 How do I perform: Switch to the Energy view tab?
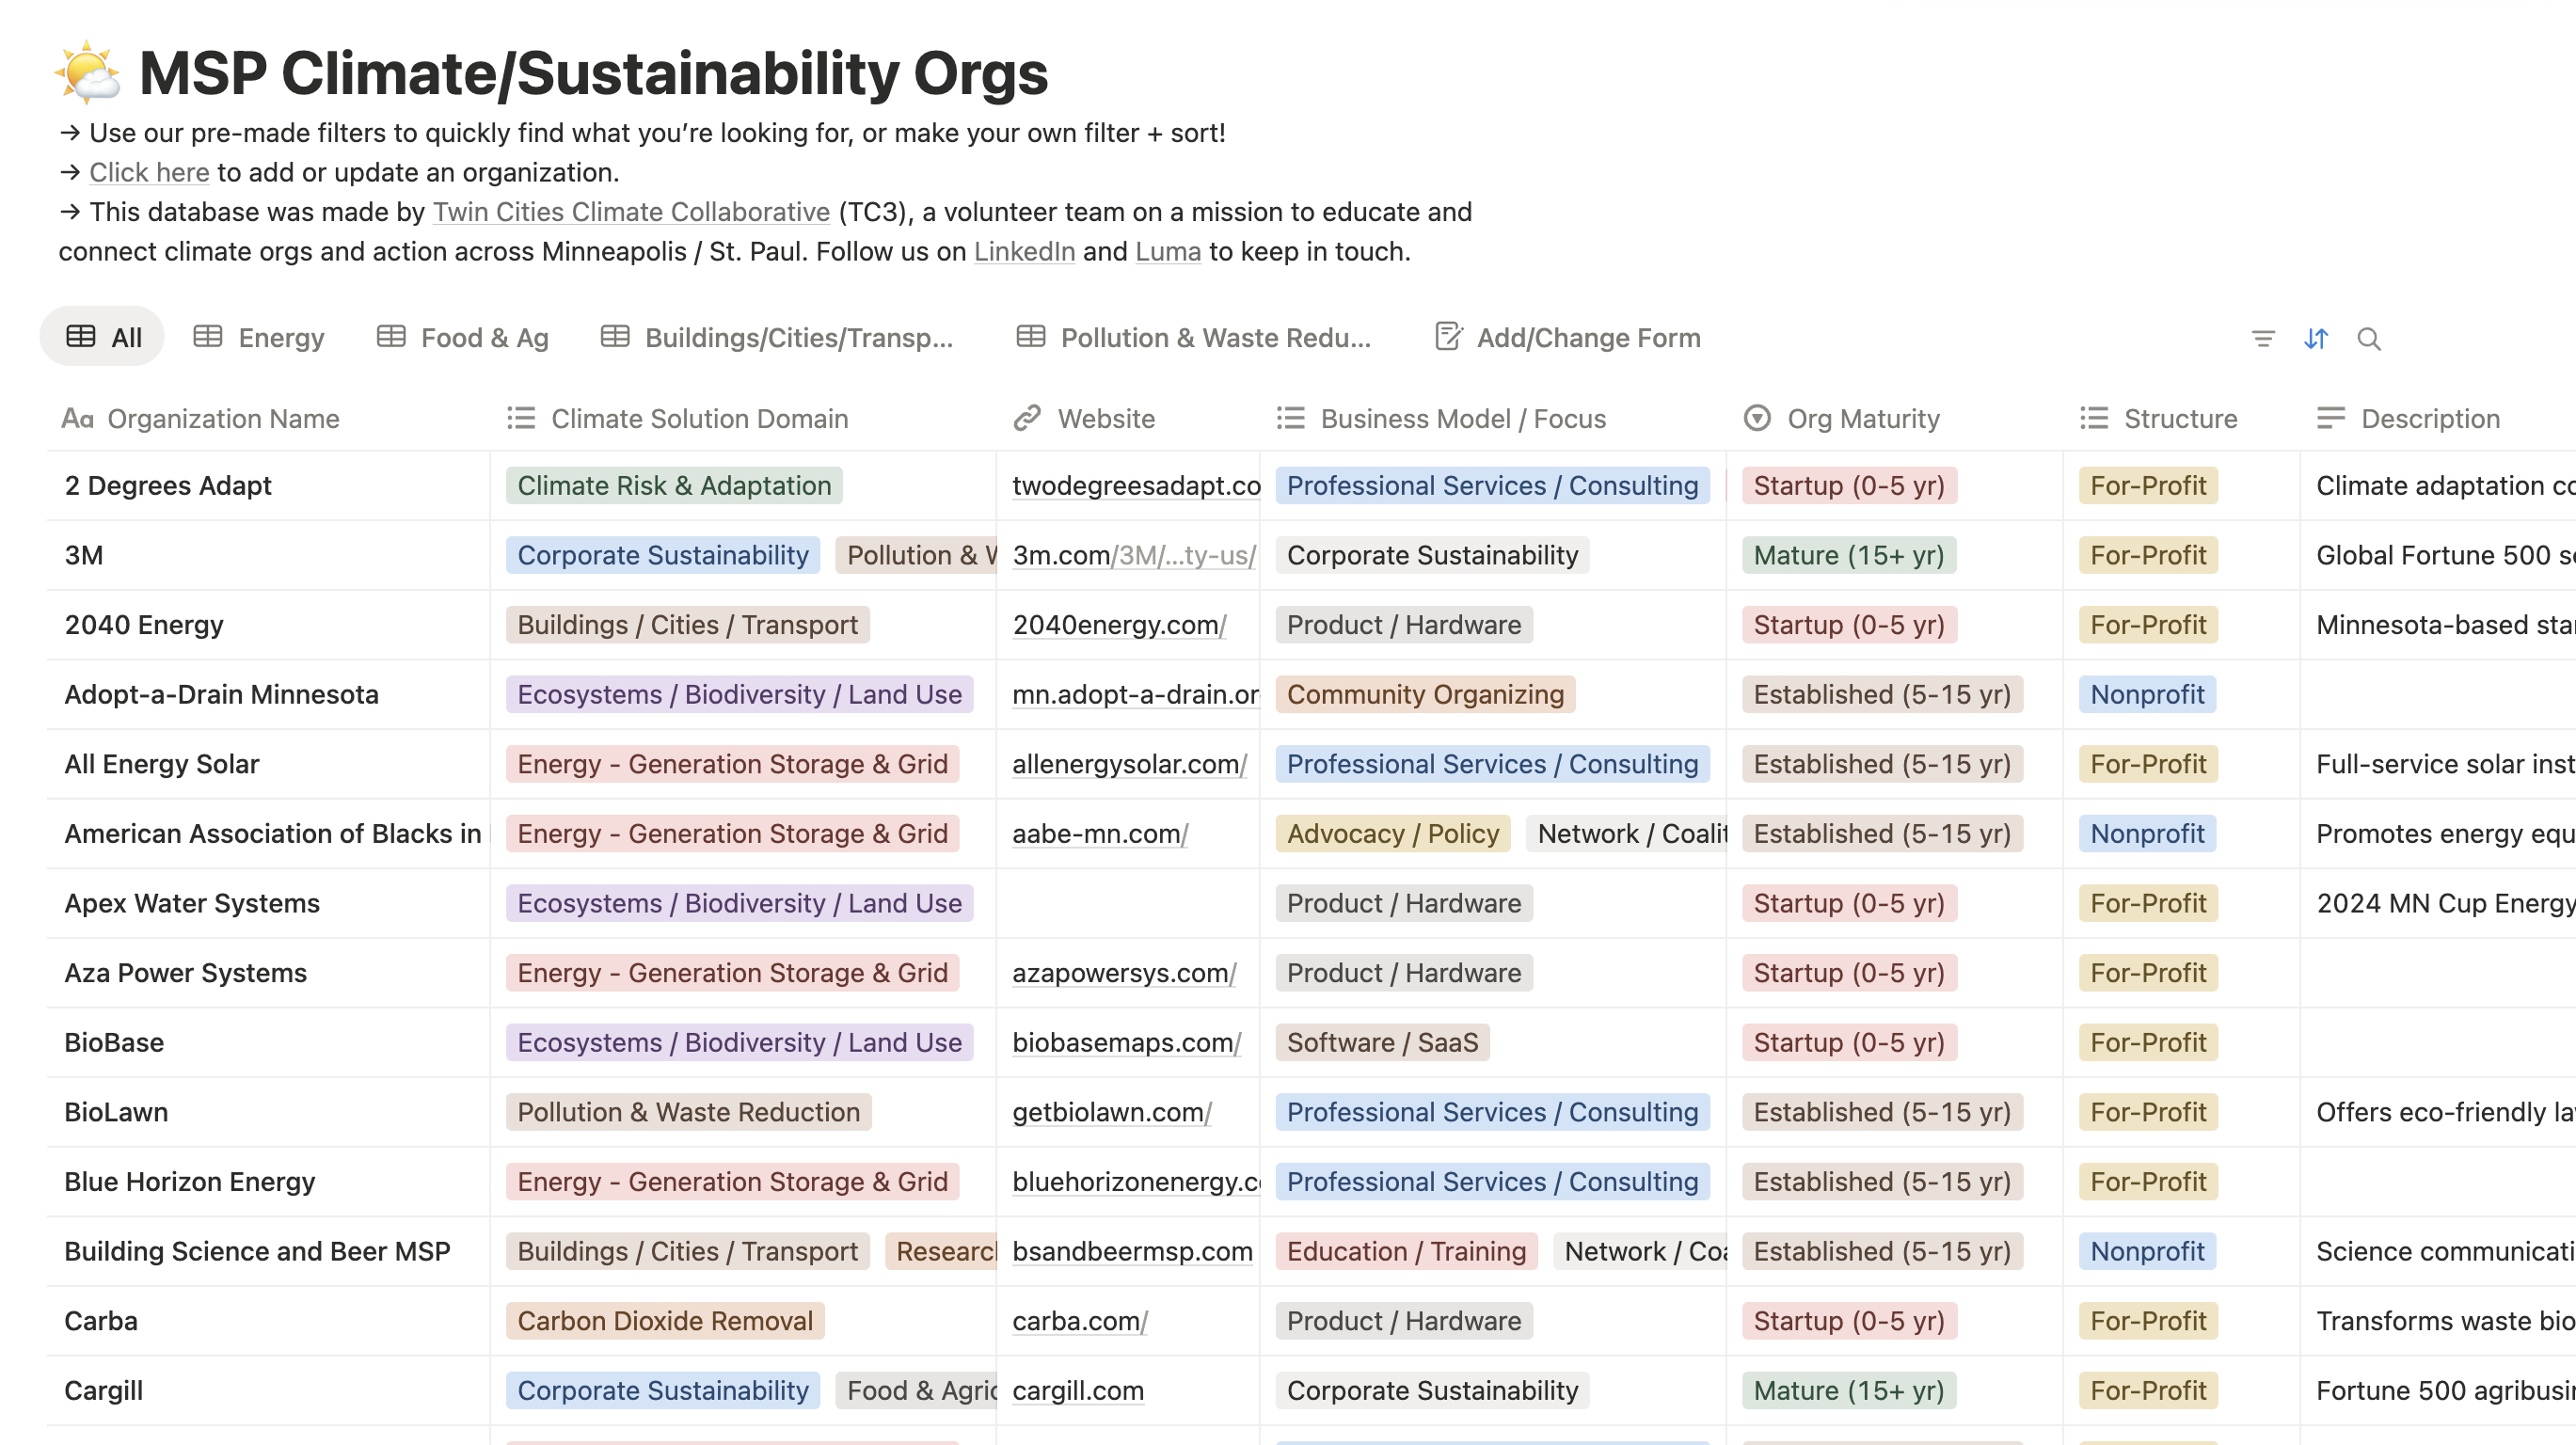point(259,337)
